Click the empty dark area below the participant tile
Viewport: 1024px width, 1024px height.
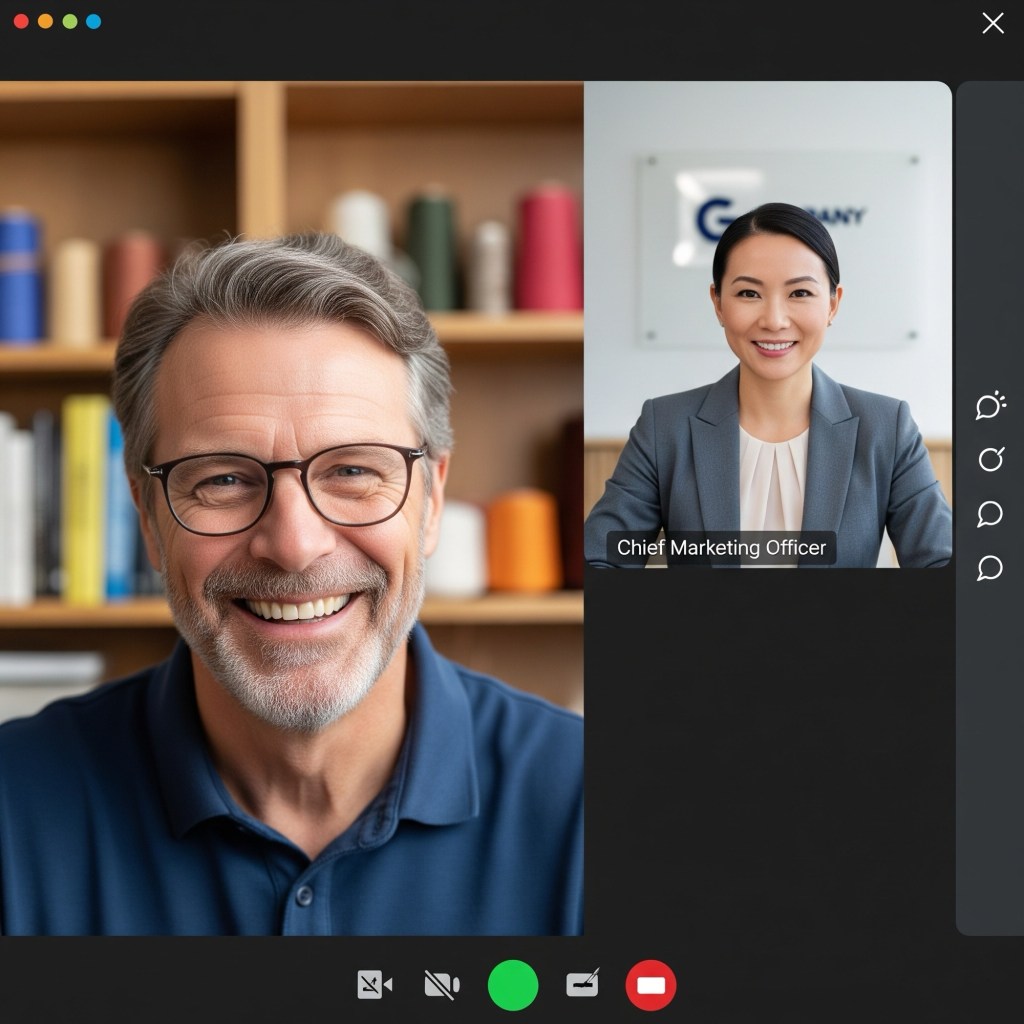tap(768, 750)
